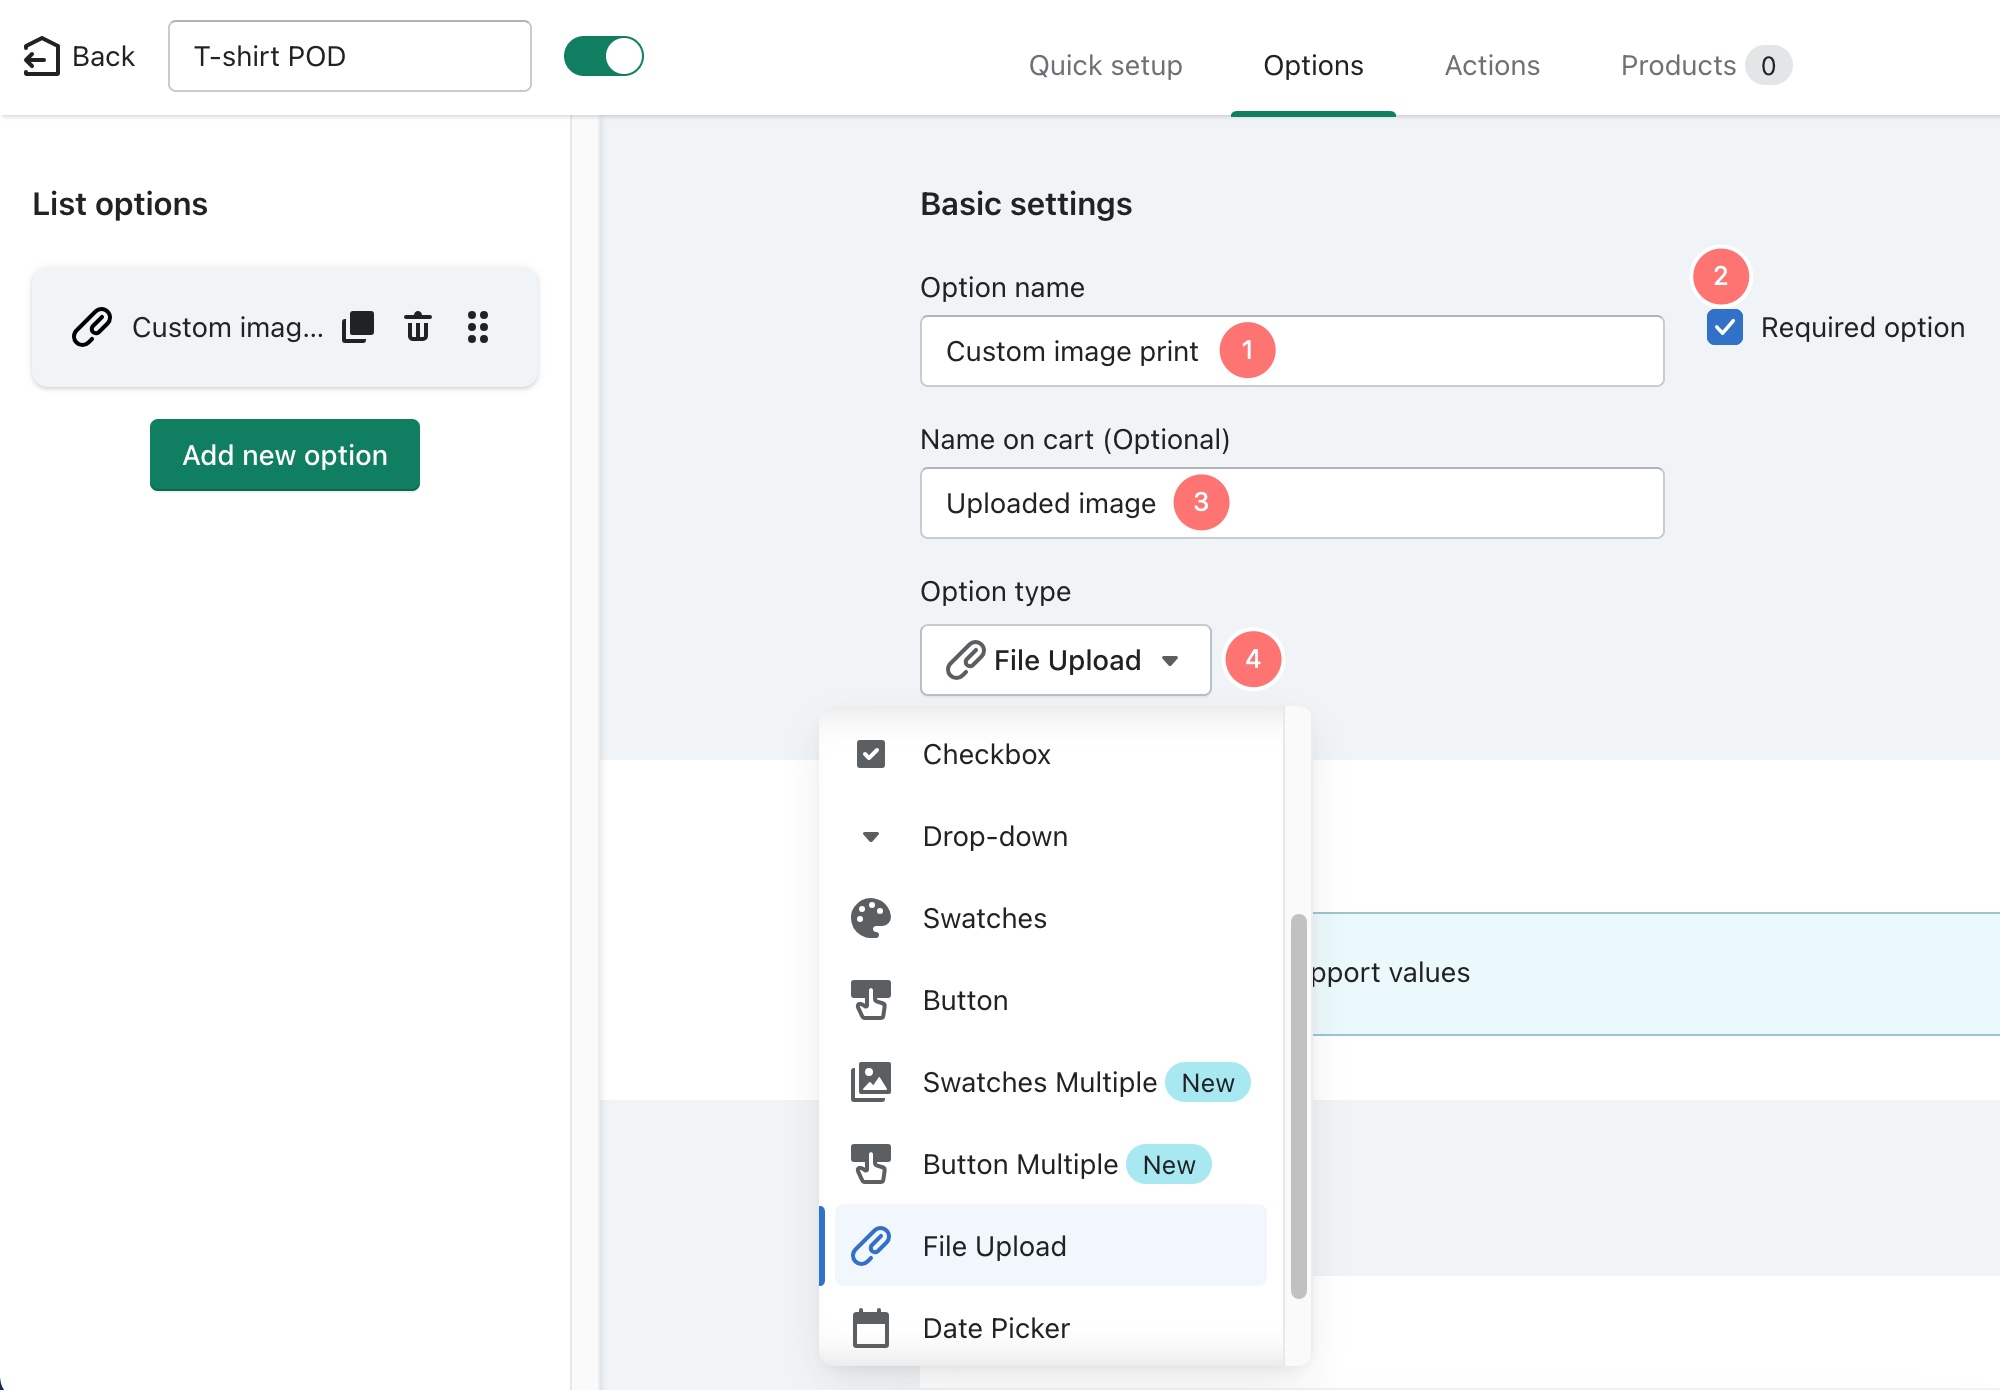2000x1390 pixels.
Task: Edit the T-shirt POD name field
Action: point(350,56)
